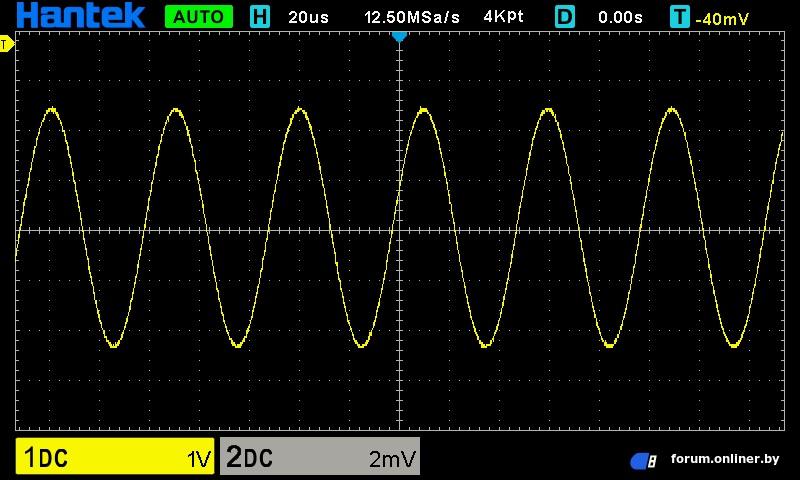Select the channel 2 DC gray panel
800x480 pixels.
[x=320, y=456]
